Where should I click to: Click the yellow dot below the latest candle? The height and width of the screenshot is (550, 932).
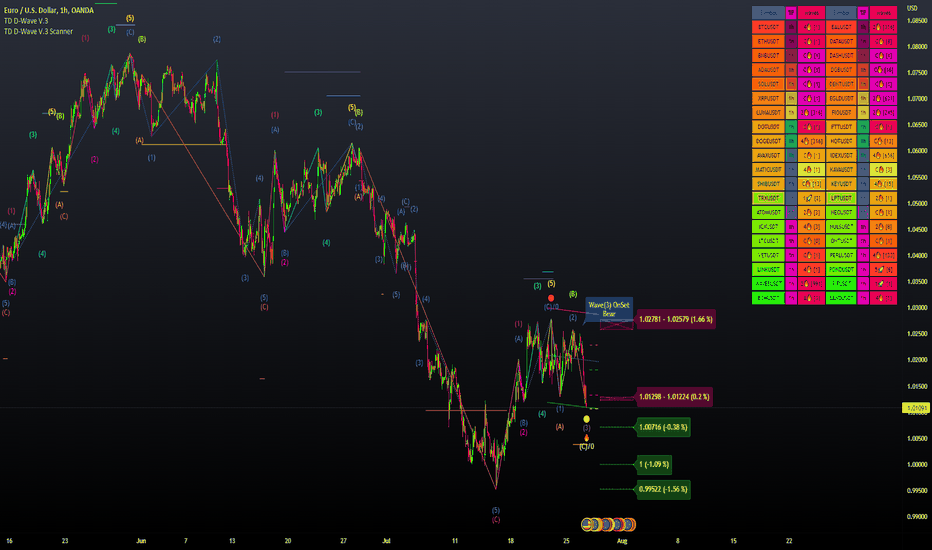587,419
